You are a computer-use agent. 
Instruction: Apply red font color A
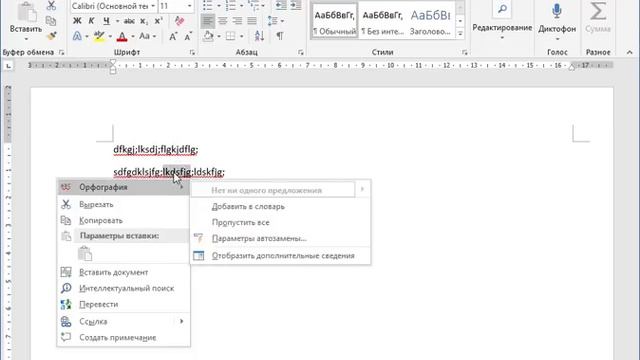[122, 36]
